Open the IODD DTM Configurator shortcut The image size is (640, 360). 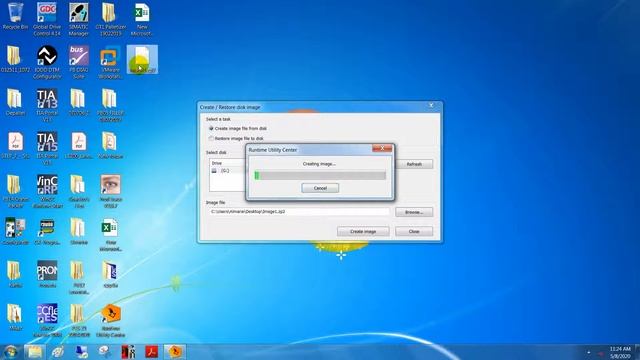point(47,62)
